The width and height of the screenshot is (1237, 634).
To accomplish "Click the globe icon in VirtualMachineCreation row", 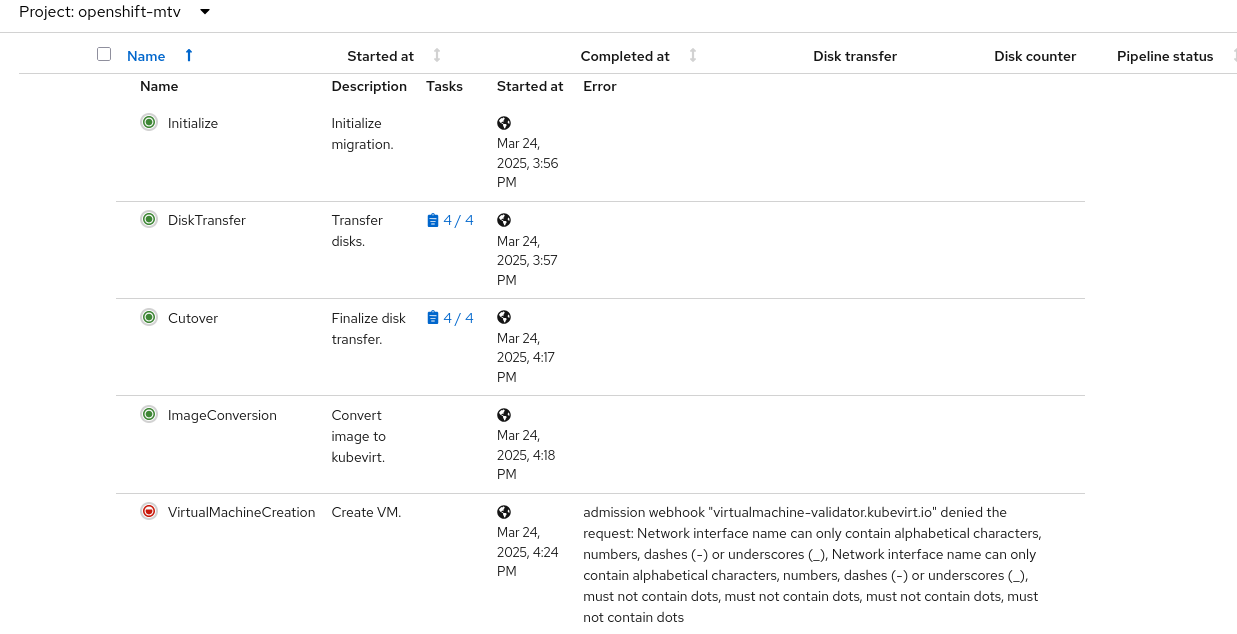I will (504, 512).
